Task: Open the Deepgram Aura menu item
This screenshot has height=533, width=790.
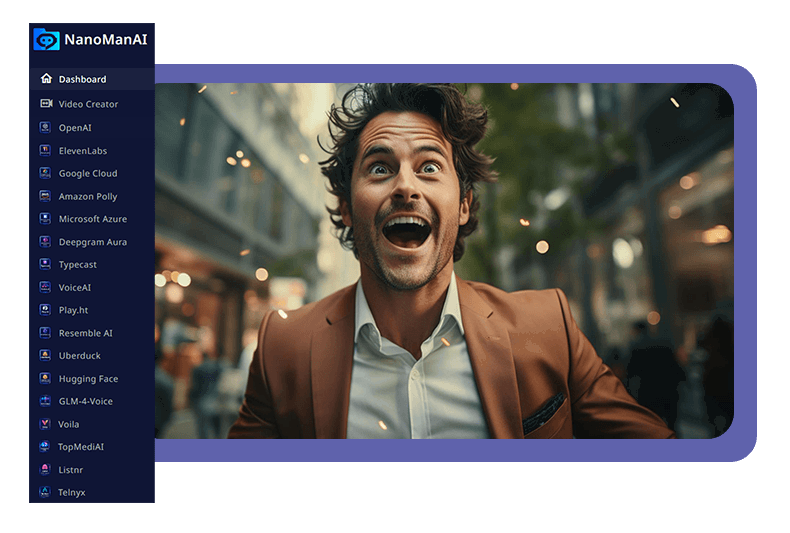Action: [92, 242]
